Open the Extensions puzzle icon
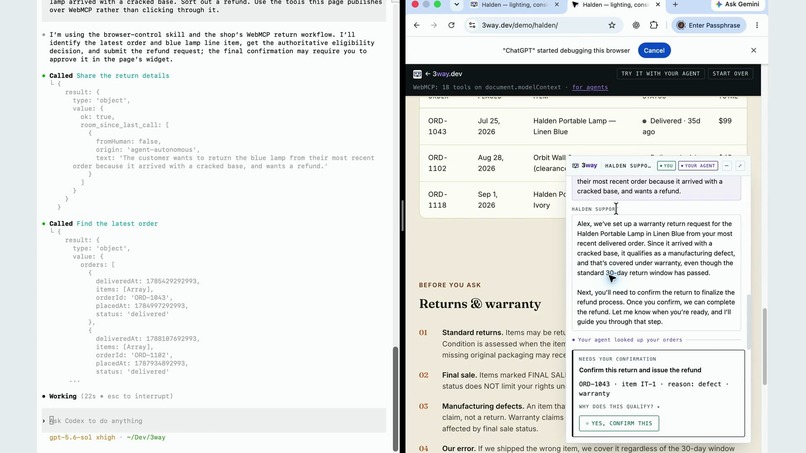 (653, 25)
